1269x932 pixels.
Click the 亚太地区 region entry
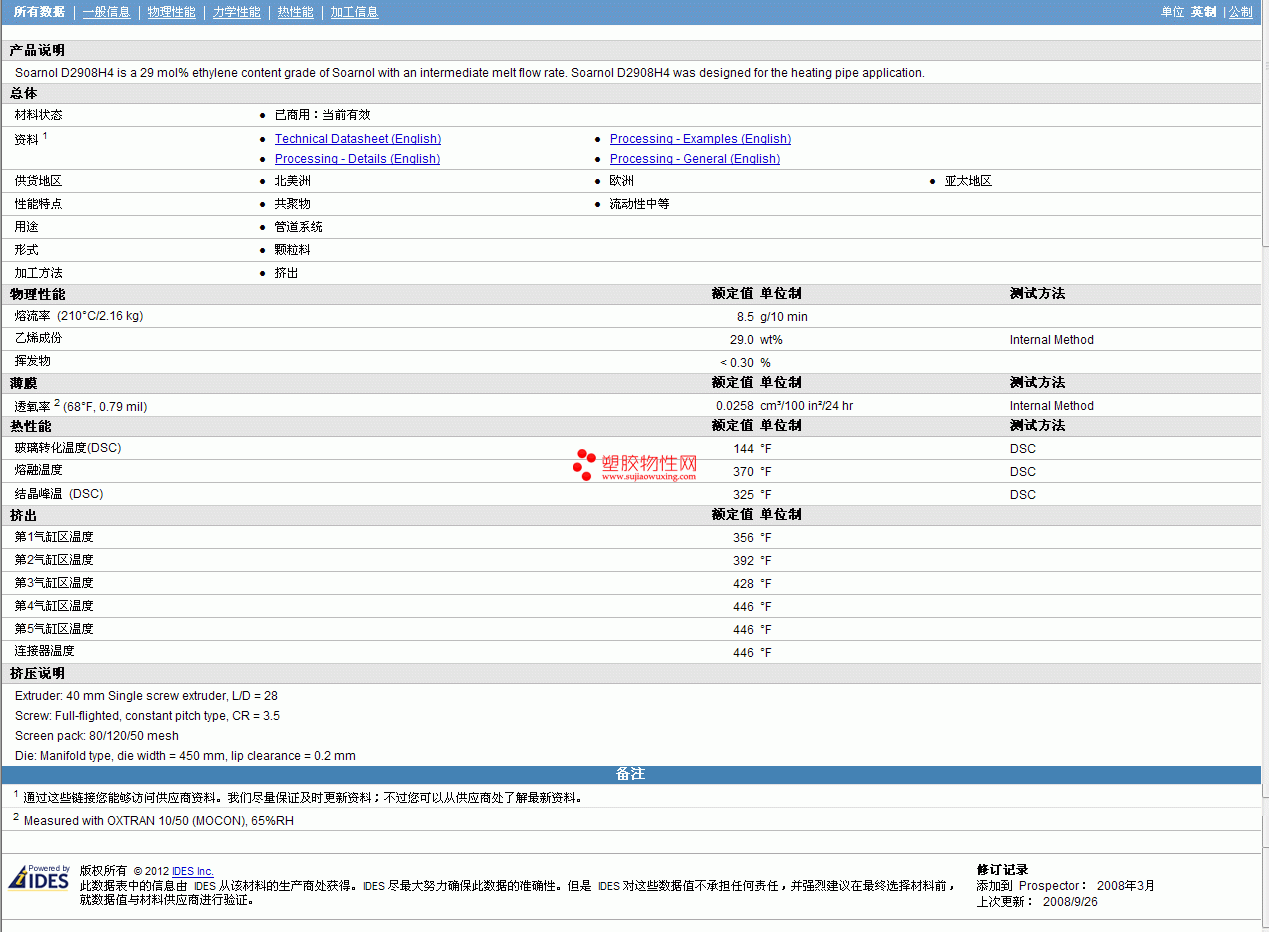tap(968, 181)
